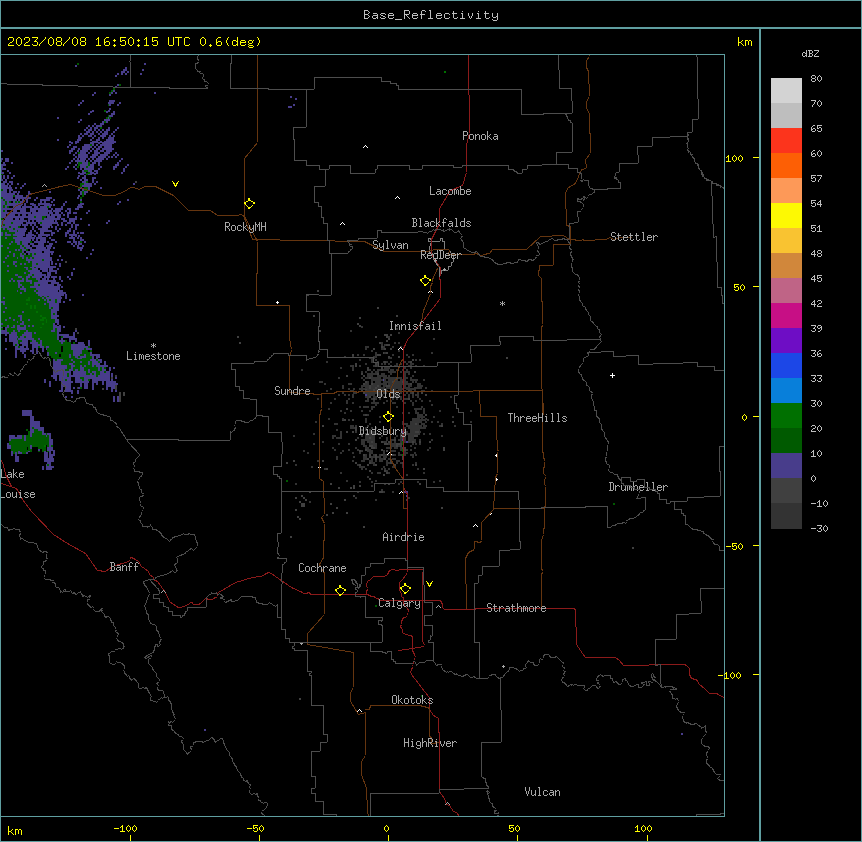Viewport: 862px width, 842px height.
Task: Select the magenta 42 dBZ legend color
Action: 786,315
